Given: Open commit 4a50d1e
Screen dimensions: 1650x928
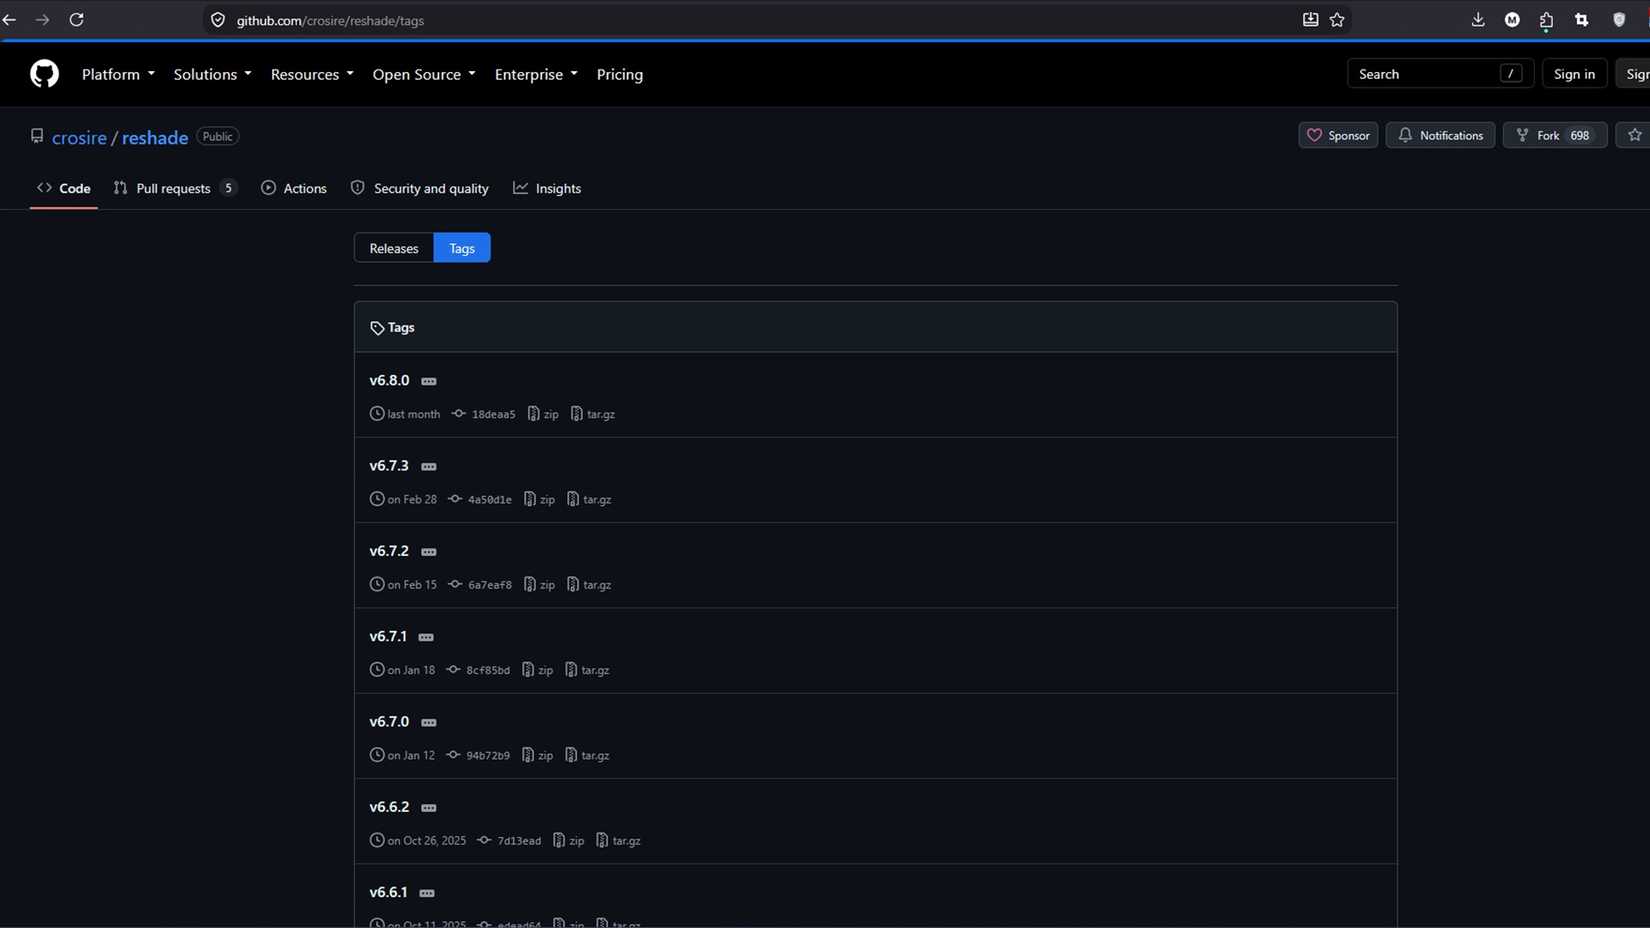Looking at the screenshot, I should 480,499.
